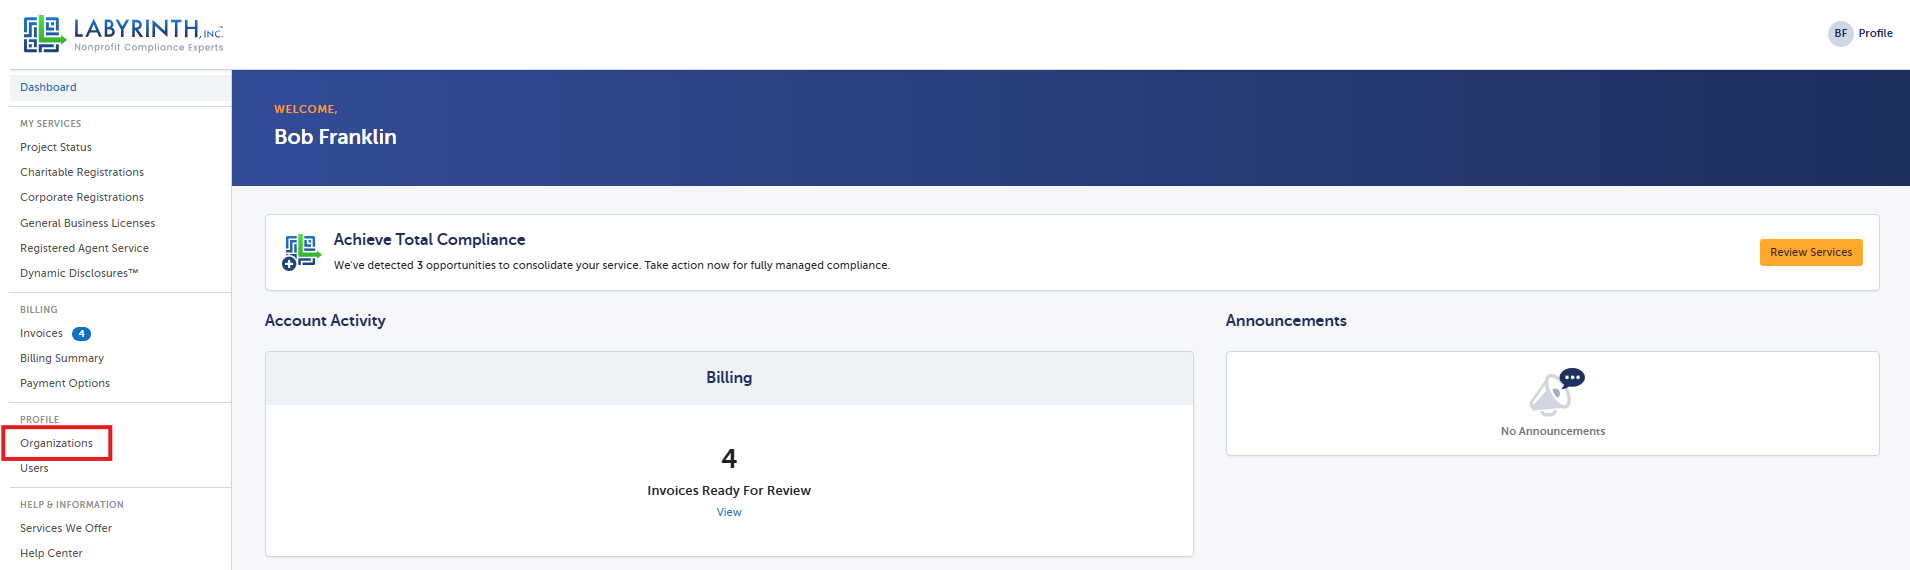Click the BF profile avatar icon
Viewport: 1910px width, 570px height.
coord(1840,34)
